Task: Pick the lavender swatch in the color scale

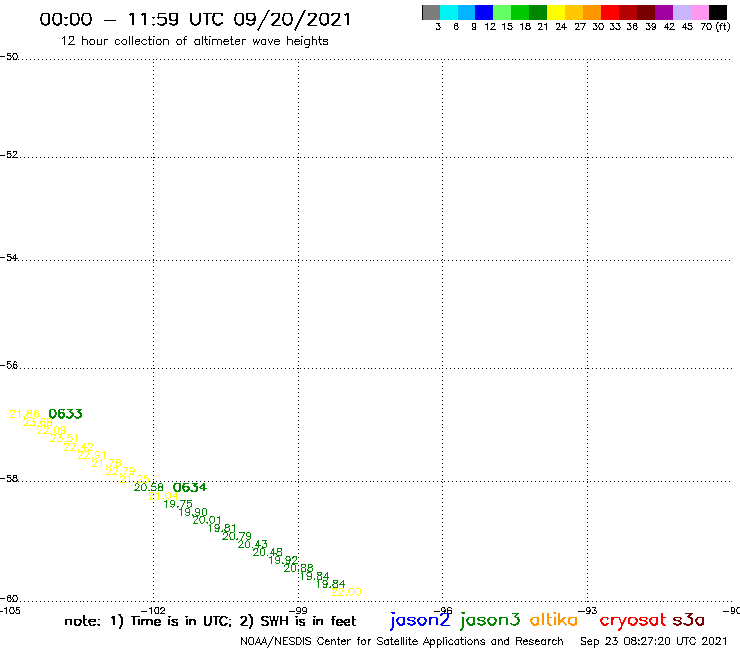Action: 682,12
